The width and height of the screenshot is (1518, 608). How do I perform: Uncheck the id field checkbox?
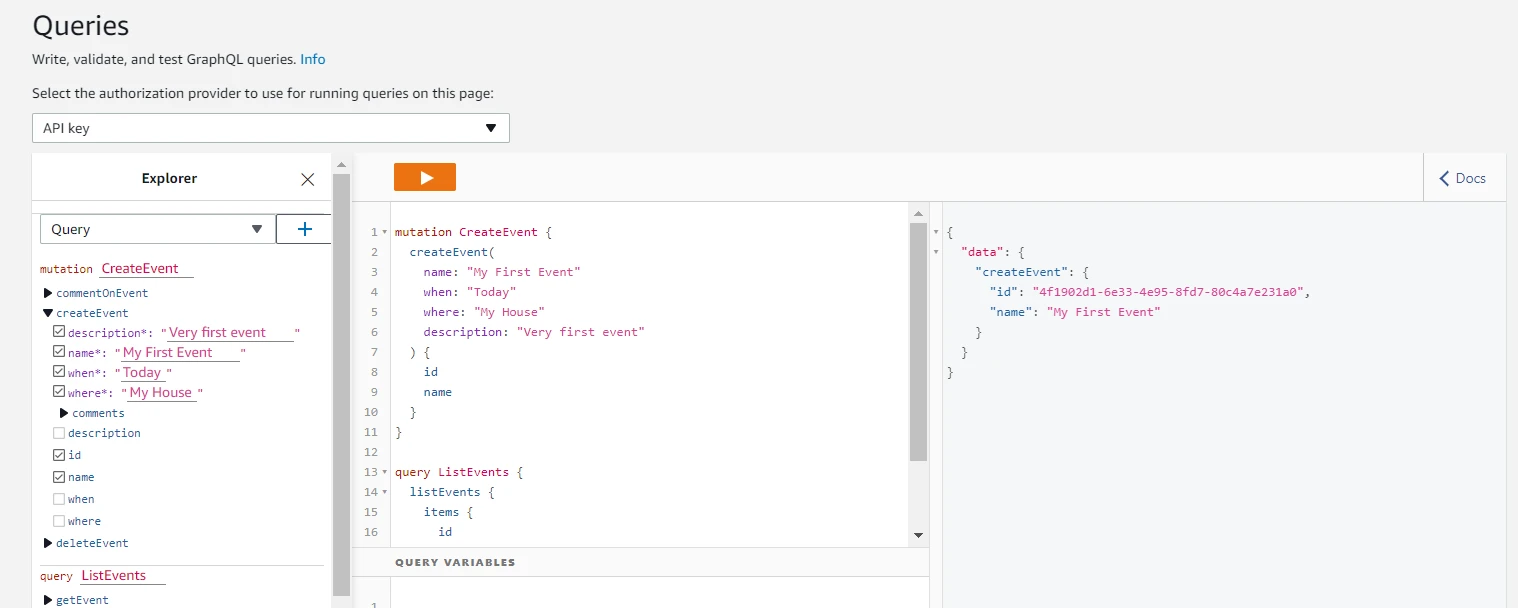click(59, 455)
